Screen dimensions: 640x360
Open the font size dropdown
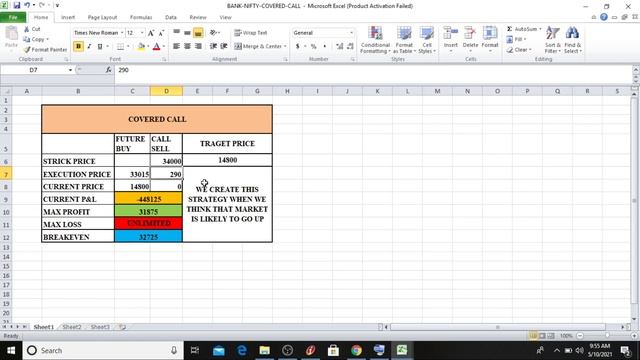pyautogui.click(x=142, y=33)
